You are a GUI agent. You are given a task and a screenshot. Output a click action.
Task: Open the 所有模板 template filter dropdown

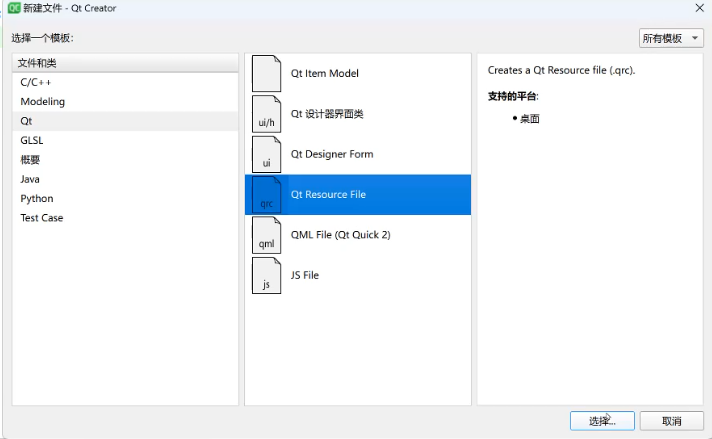pos(671,38)
